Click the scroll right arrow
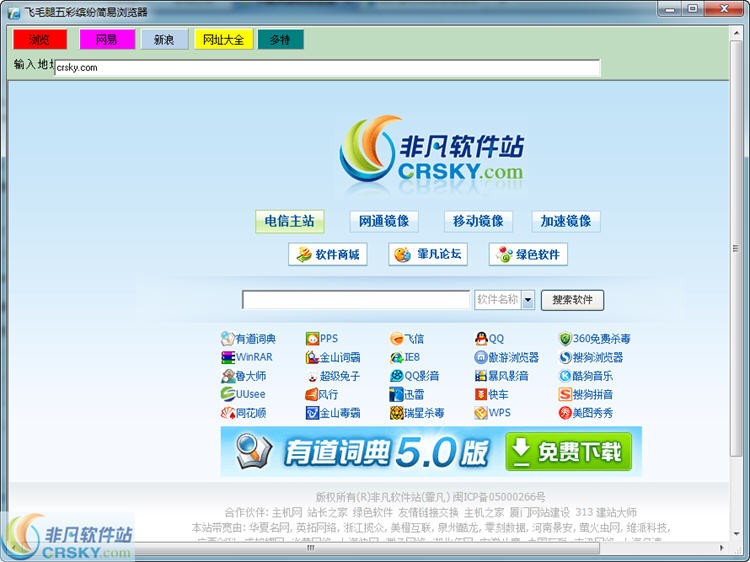Screen dimensions: 750x562 point(722,548)
